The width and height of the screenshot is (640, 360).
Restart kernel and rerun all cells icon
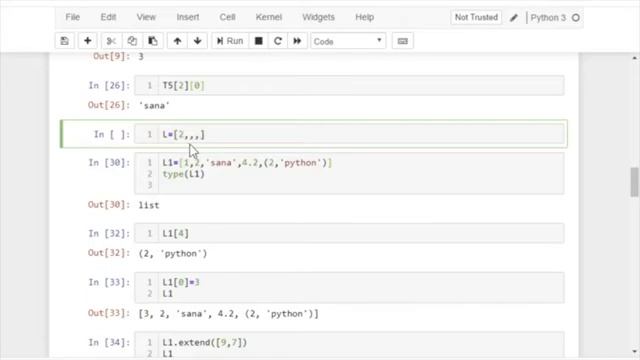point(297,41)
